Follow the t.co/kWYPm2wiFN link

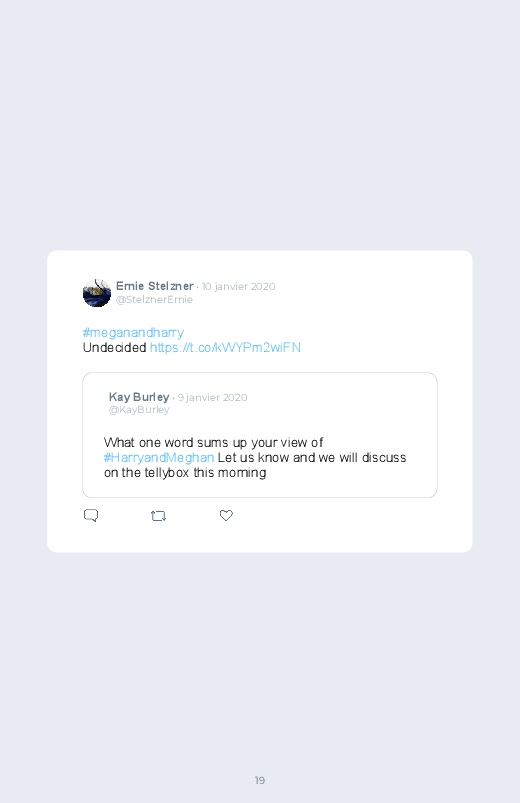coord(225,347)
